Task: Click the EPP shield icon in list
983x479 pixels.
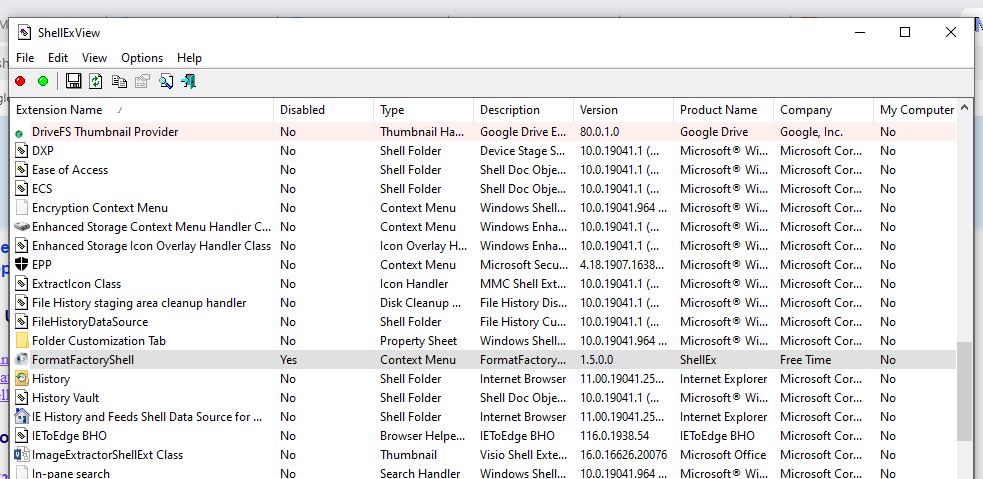Action: 23,265
